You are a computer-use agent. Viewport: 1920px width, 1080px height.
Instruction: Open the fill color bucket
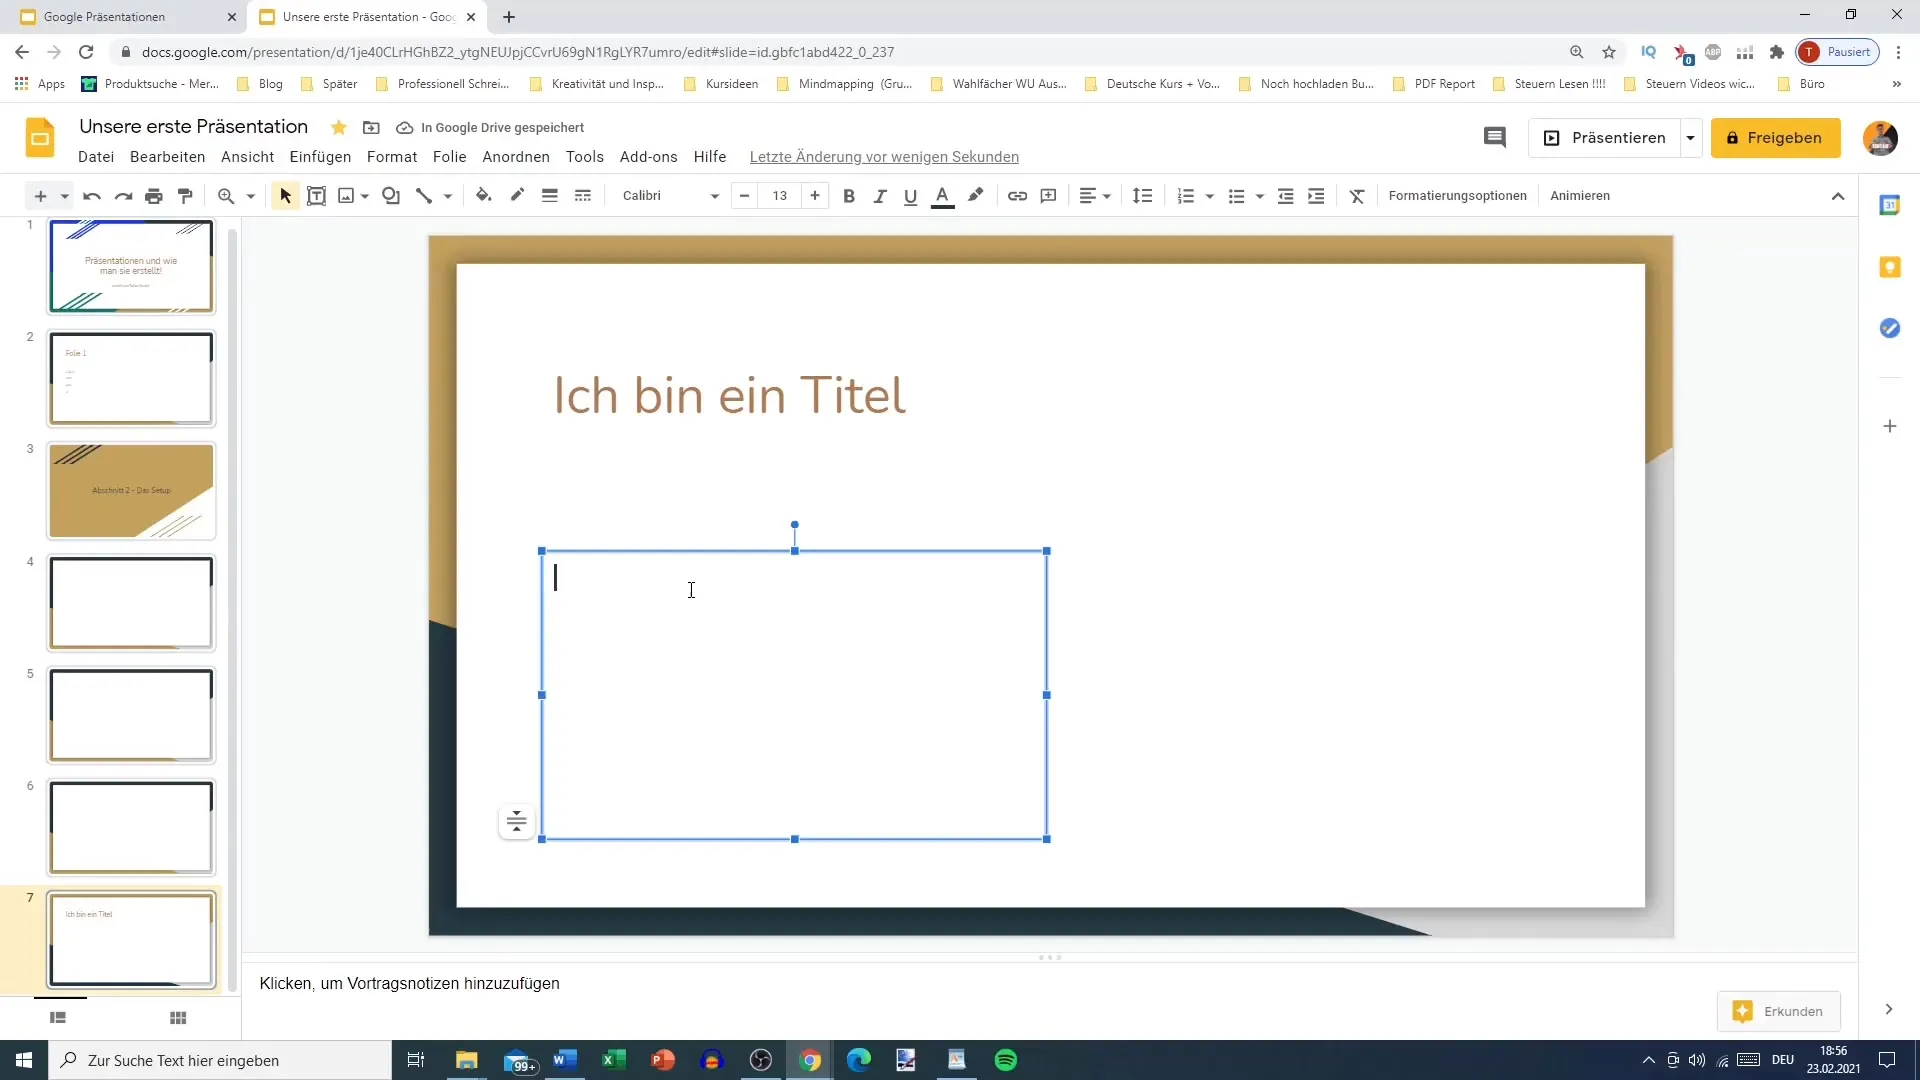[484, 196]
